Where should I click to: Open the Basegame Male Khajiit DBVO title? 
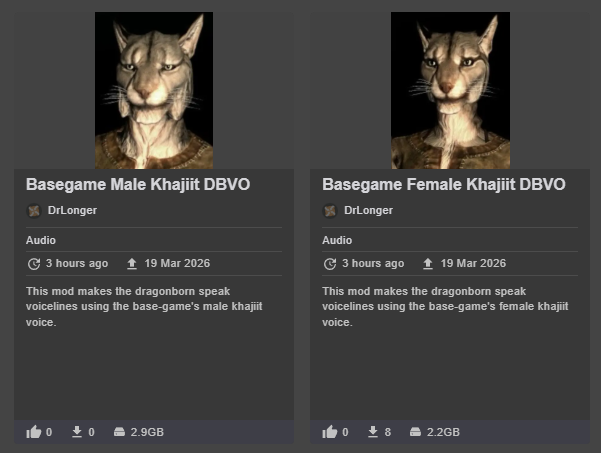[x=138, y=185]
